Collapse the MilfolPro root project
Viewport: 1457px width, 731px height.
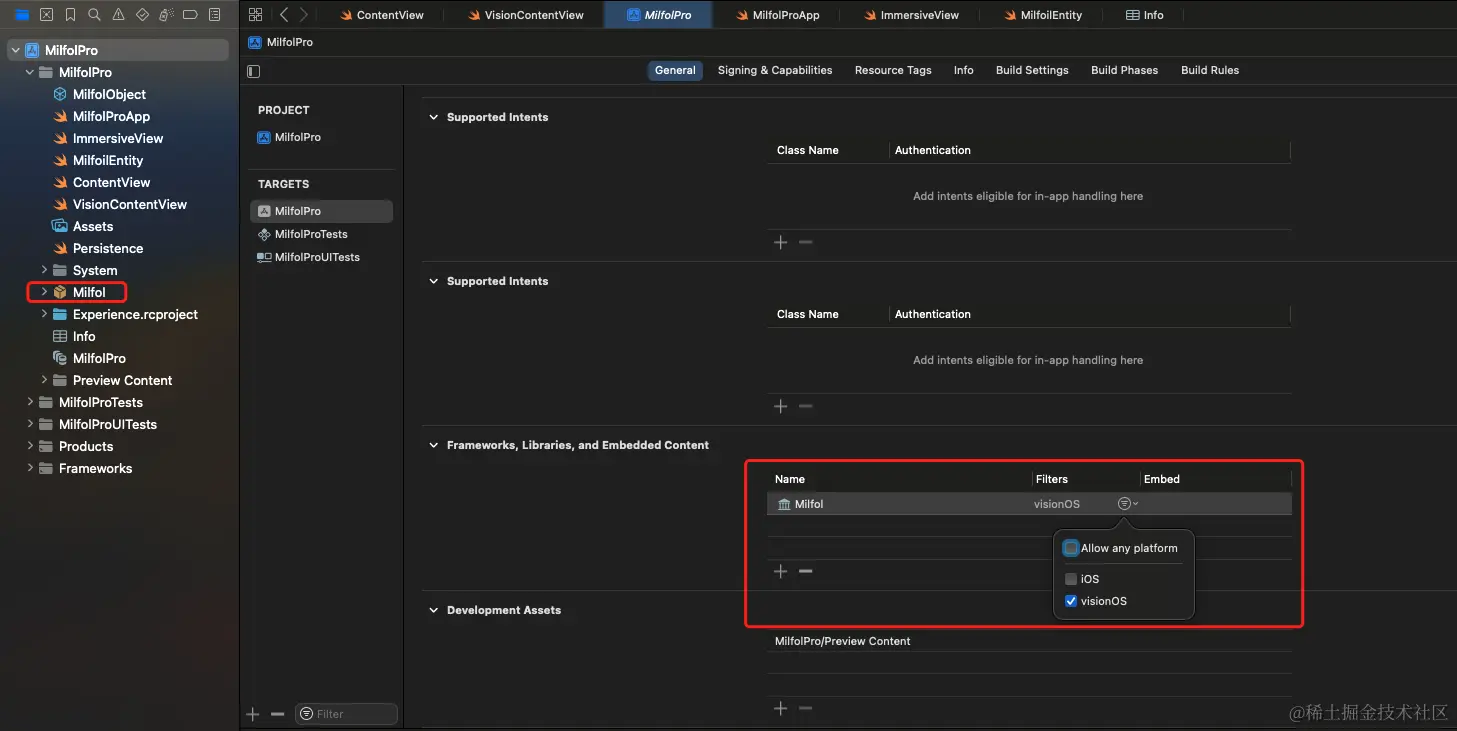15,50
